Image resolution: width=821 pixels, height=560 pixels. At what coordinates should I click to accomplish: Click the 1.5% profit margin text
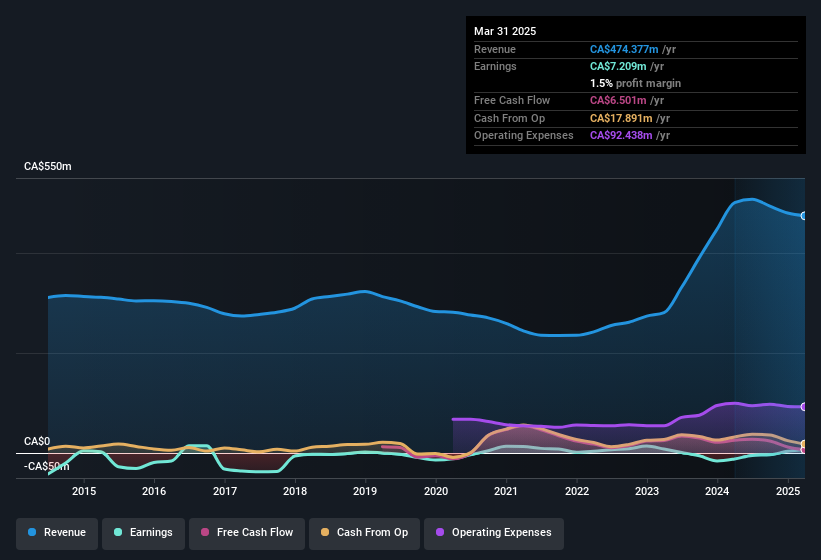click(x=636, y=83)
